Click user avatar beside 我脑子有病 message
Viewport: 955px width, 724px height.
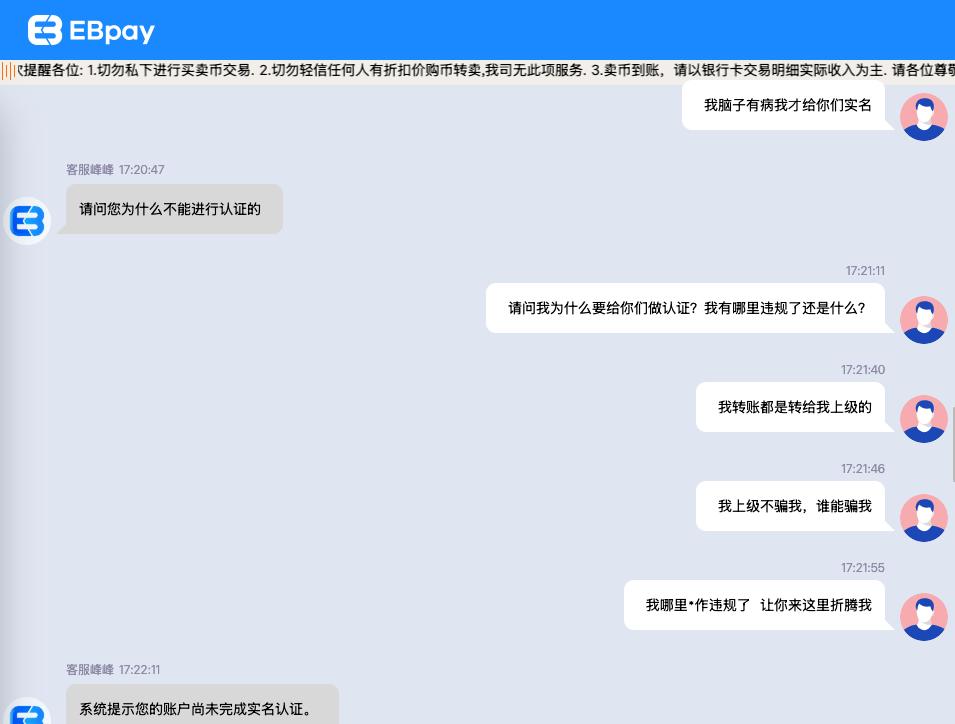point(924,117)
